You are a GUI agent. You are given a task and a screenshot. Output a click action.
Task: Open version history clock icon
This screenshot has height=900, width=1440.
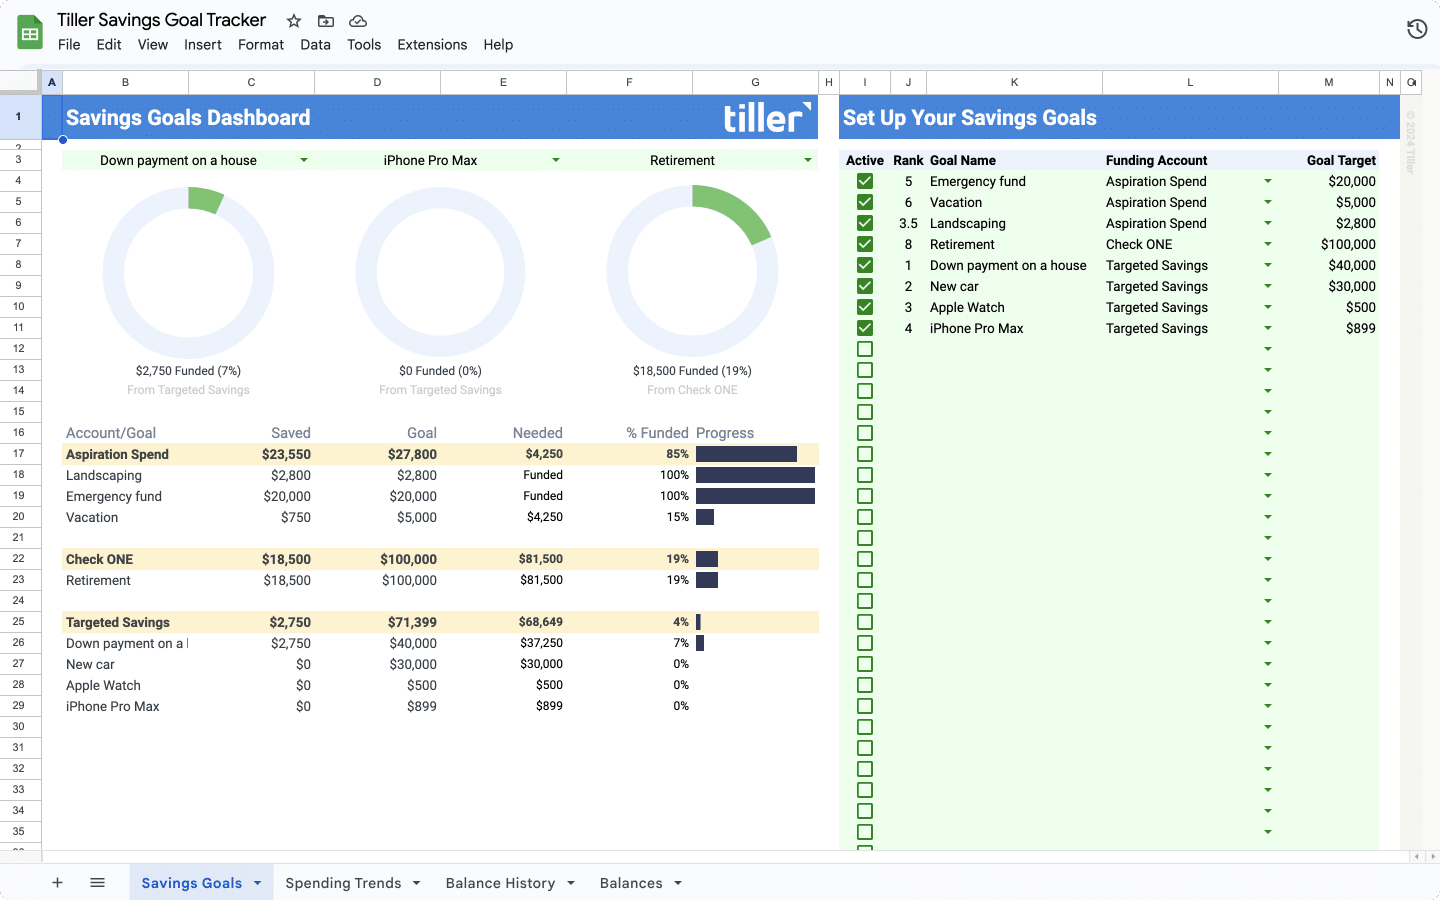tap(1416, 29)
